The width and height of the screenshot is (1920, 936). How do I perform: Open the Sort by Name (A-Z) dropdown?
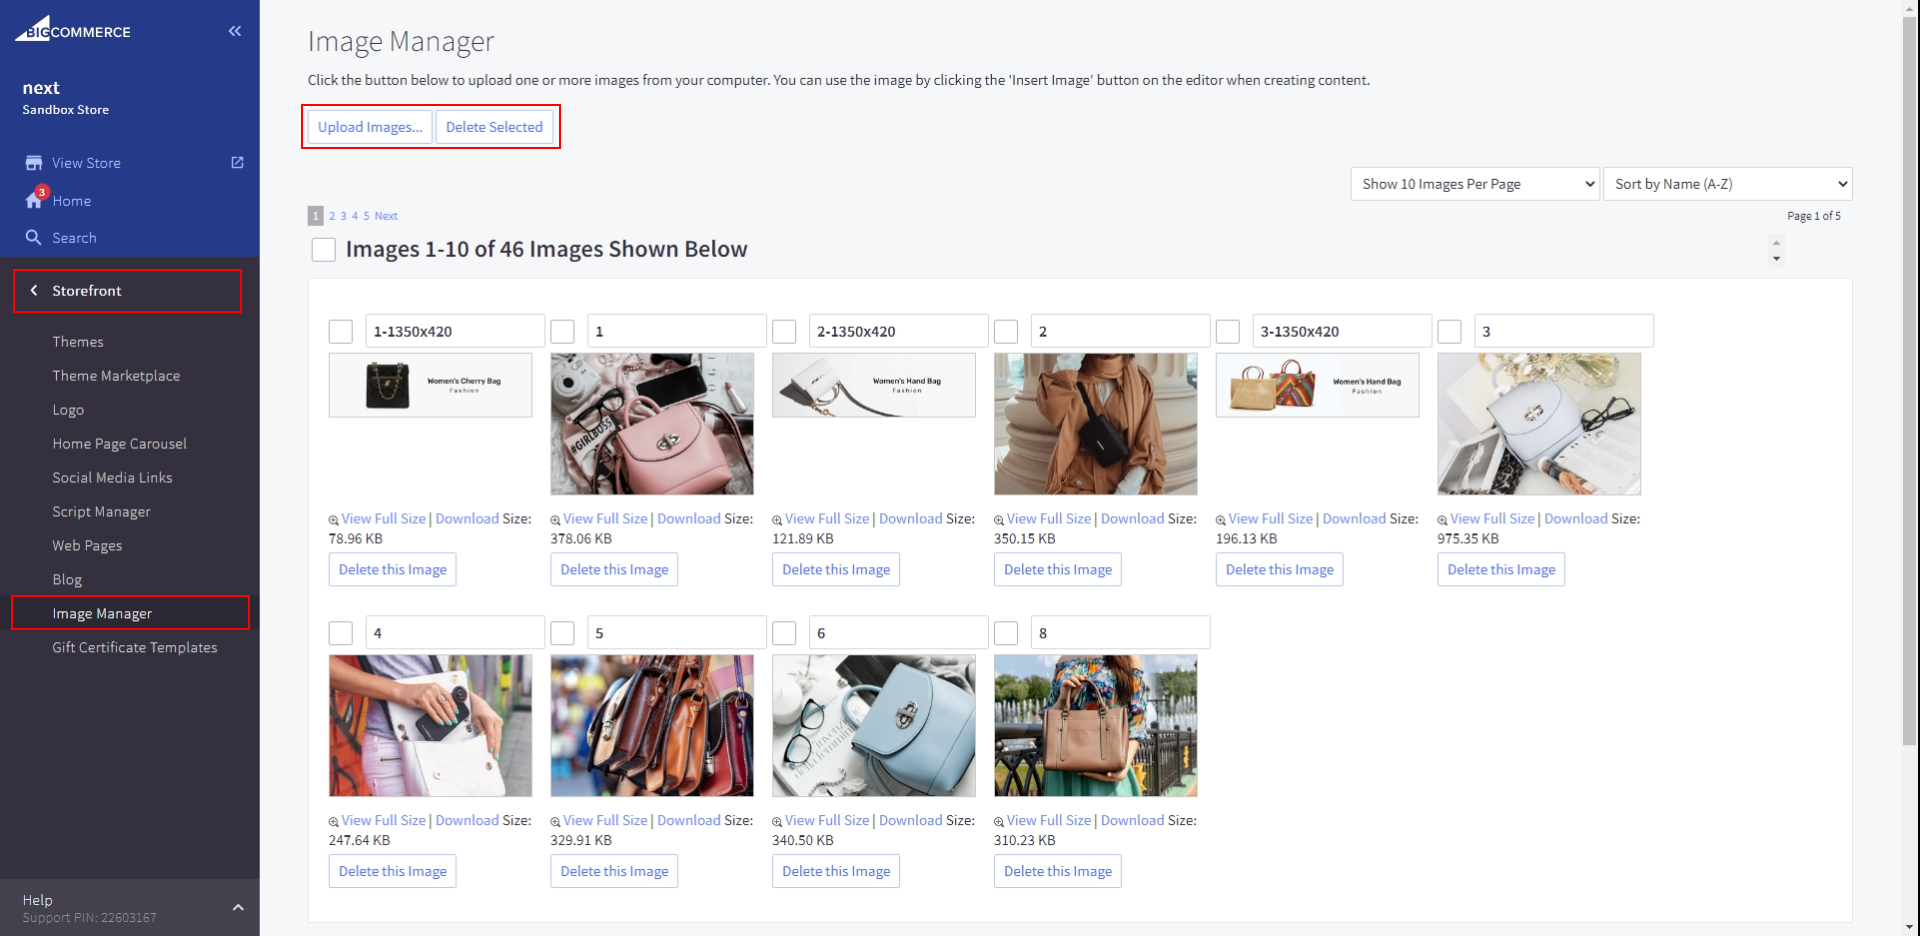click(1727, 184)
